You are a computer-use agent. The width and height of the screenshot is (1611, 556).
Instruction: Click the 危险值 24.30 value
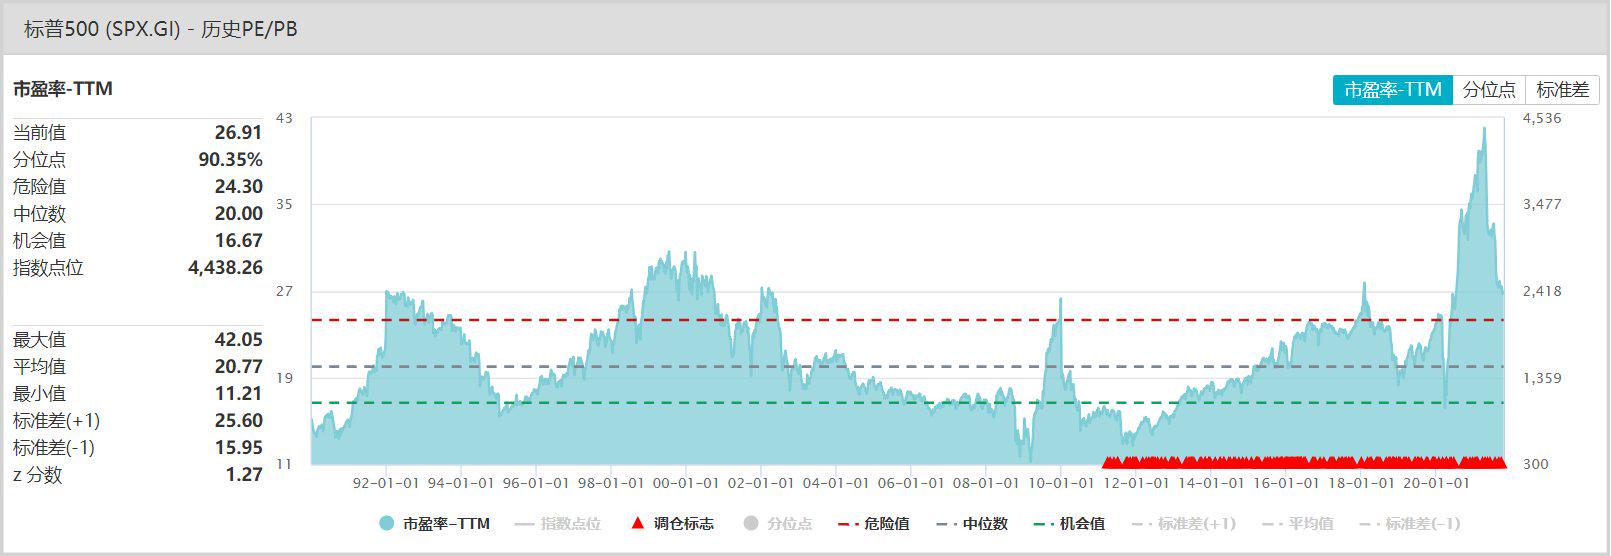238,186
